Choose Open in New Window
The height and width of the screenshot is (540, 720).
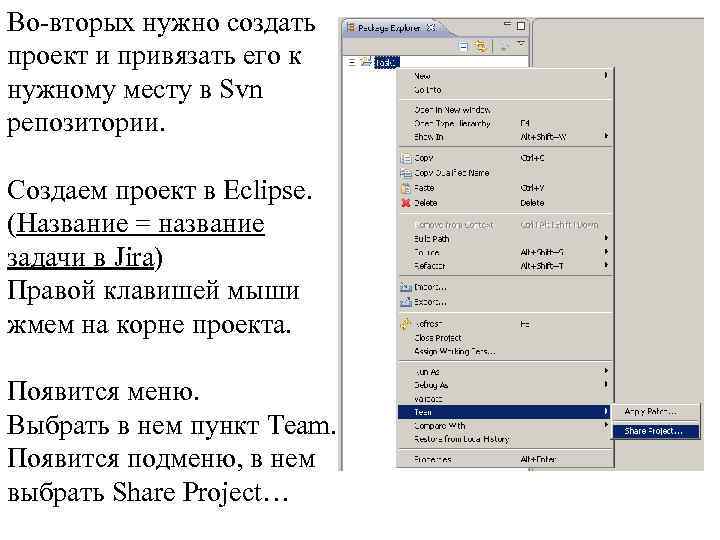(x=506, y=110)
